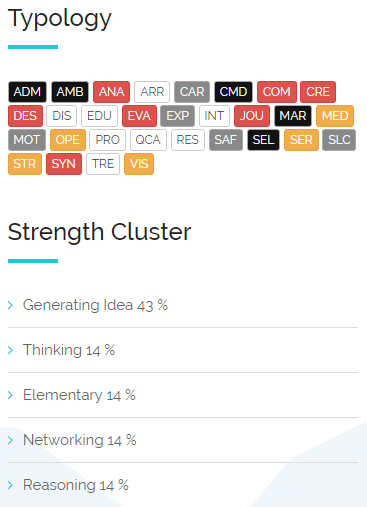Click the white ARR typology badge

point(152,92)
